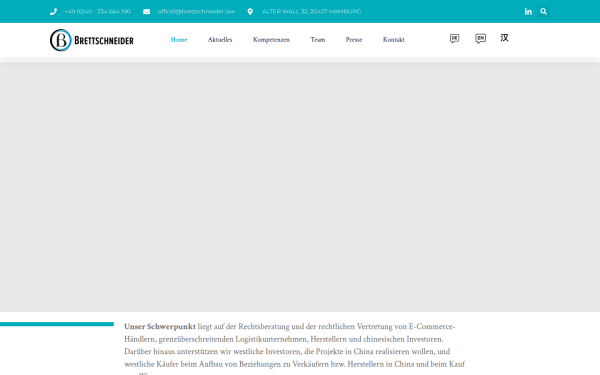The height and width of the screenshot is (375, 600).
Task: Open the search magnifier icon
Action: pos(543,11)
